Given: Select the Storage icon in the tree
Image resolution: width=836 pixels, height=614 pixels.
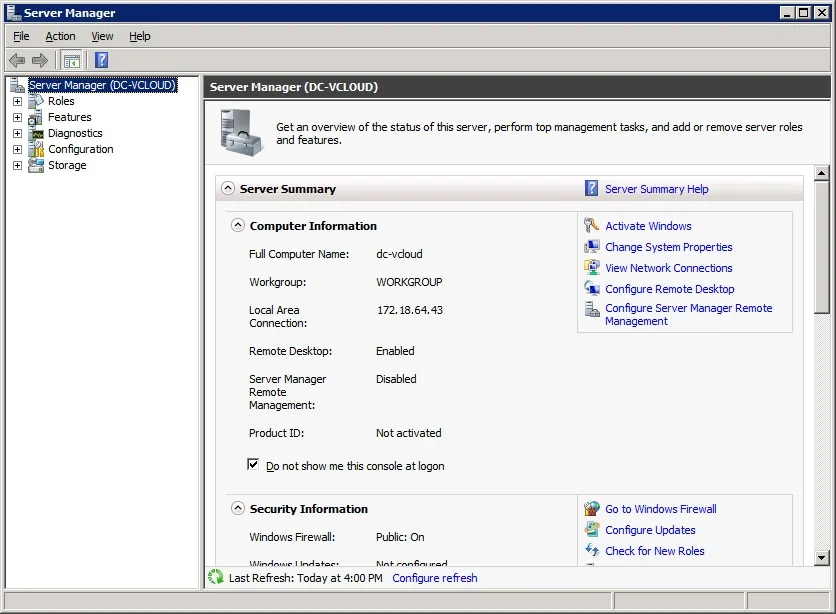Looking at the screenshot, I should click(x=36, y=165).
